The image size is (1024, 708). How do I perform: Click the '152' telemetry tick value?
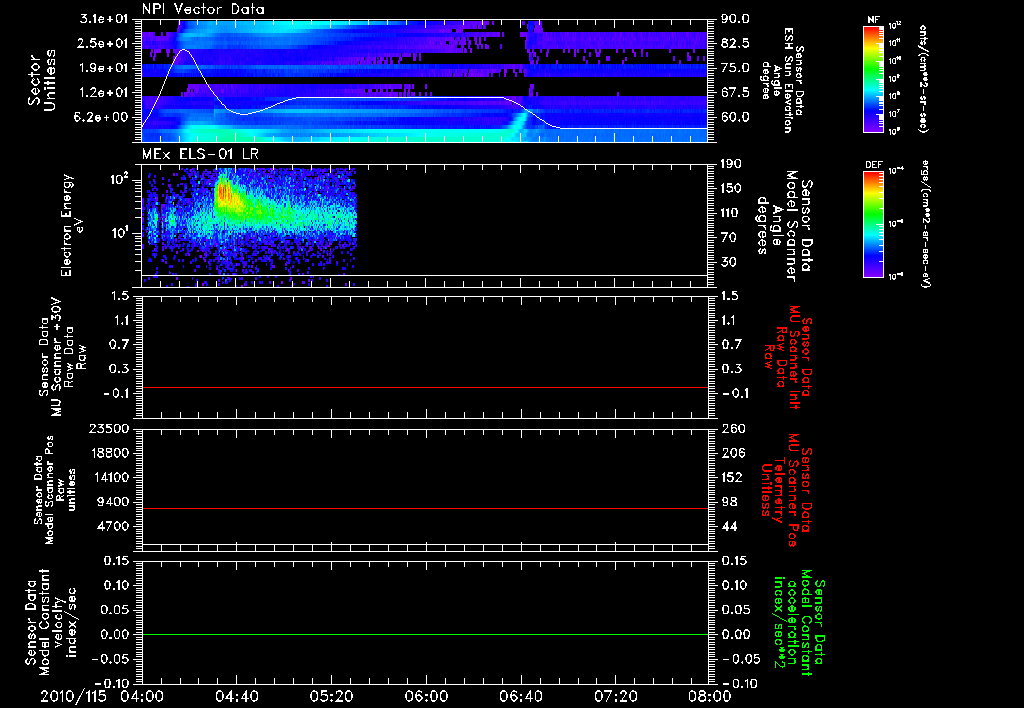pyautogui.click(x=733, y=477)
